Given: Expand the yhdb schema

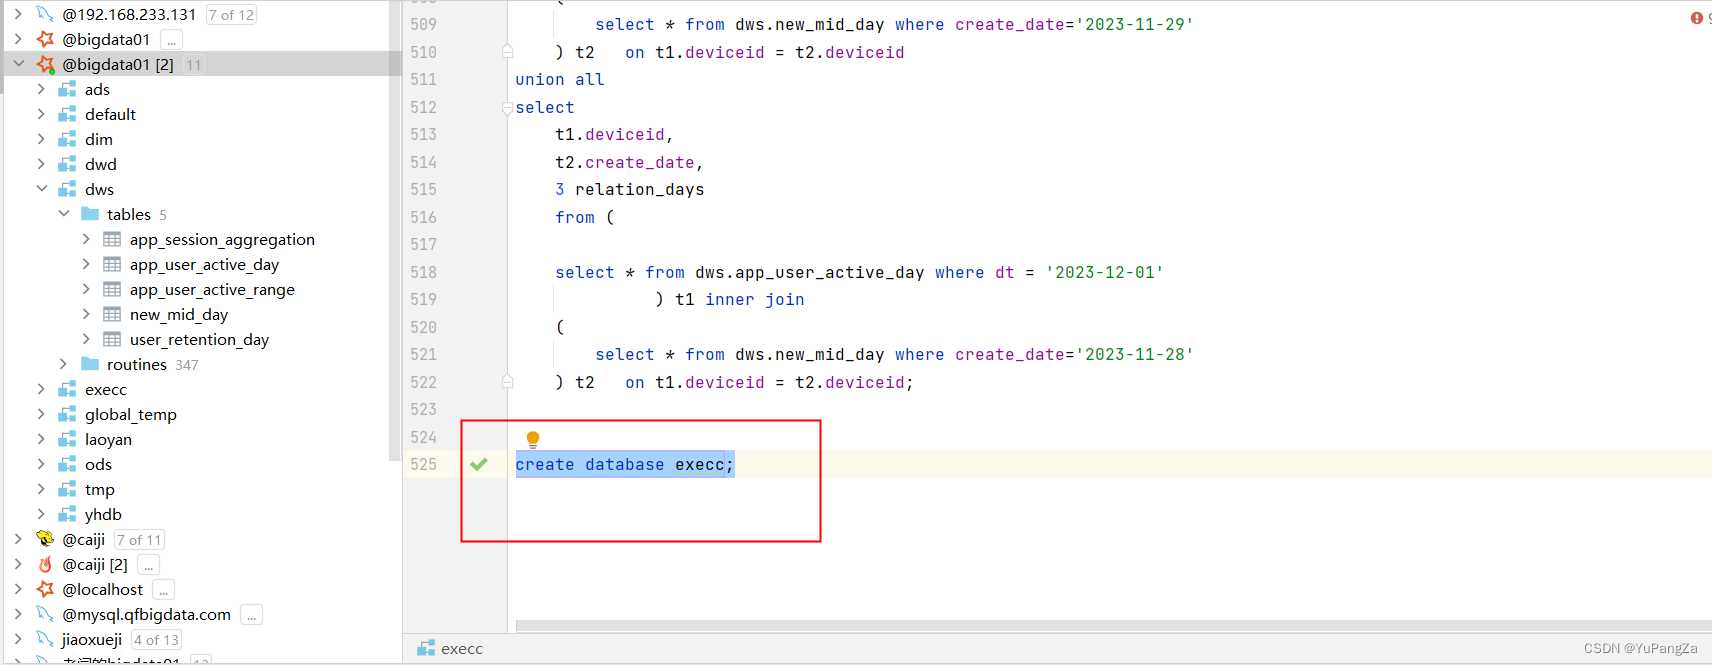Looking at the screenshot, I should point(41,514).
